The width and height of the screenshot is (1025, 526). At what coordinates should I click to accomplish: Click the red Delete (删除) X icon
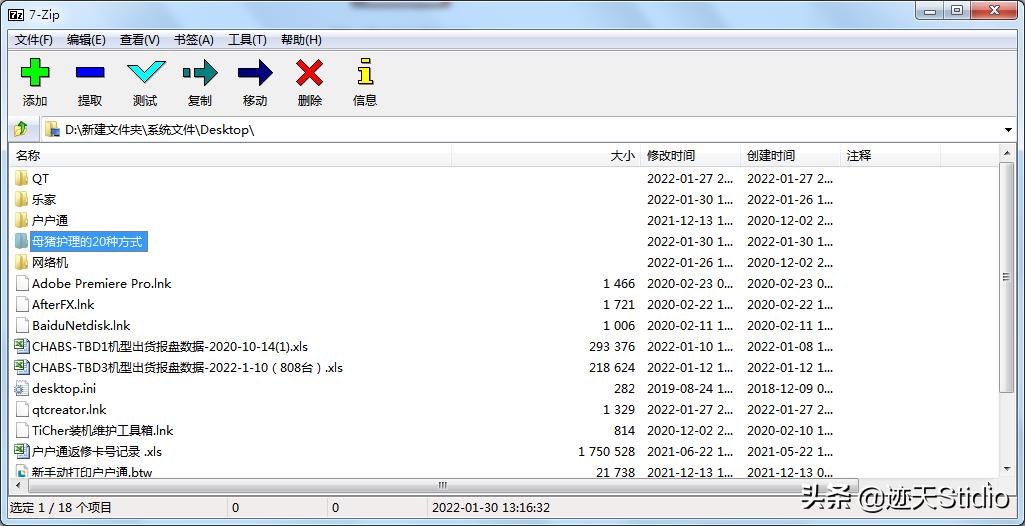tap(310, 72)
